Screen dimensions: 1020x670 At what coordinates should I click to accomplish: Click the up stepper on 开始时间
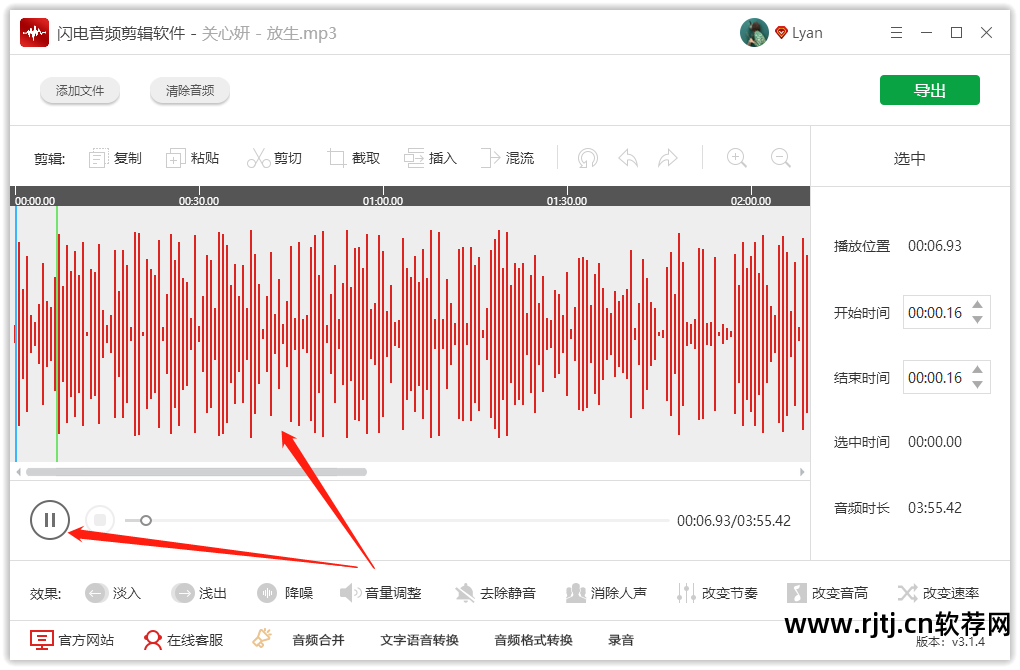977,305
